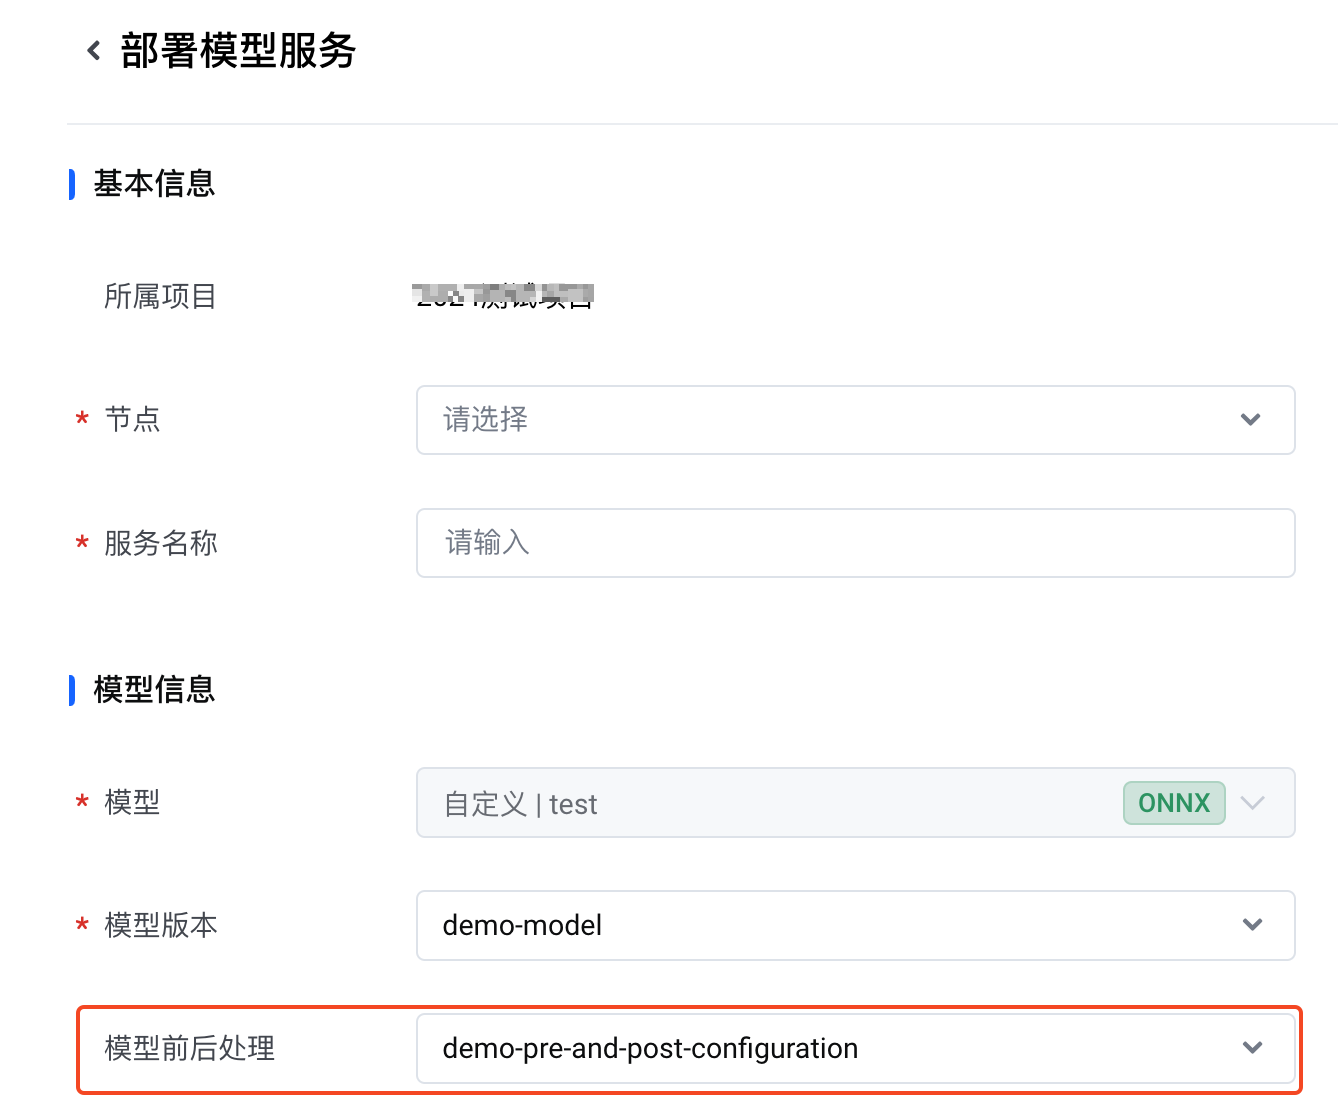The height and width of the screenshot is (1118, 1338).
Task: Click the ONNX tag in 模型 field
Action: tap(1174, 803)
